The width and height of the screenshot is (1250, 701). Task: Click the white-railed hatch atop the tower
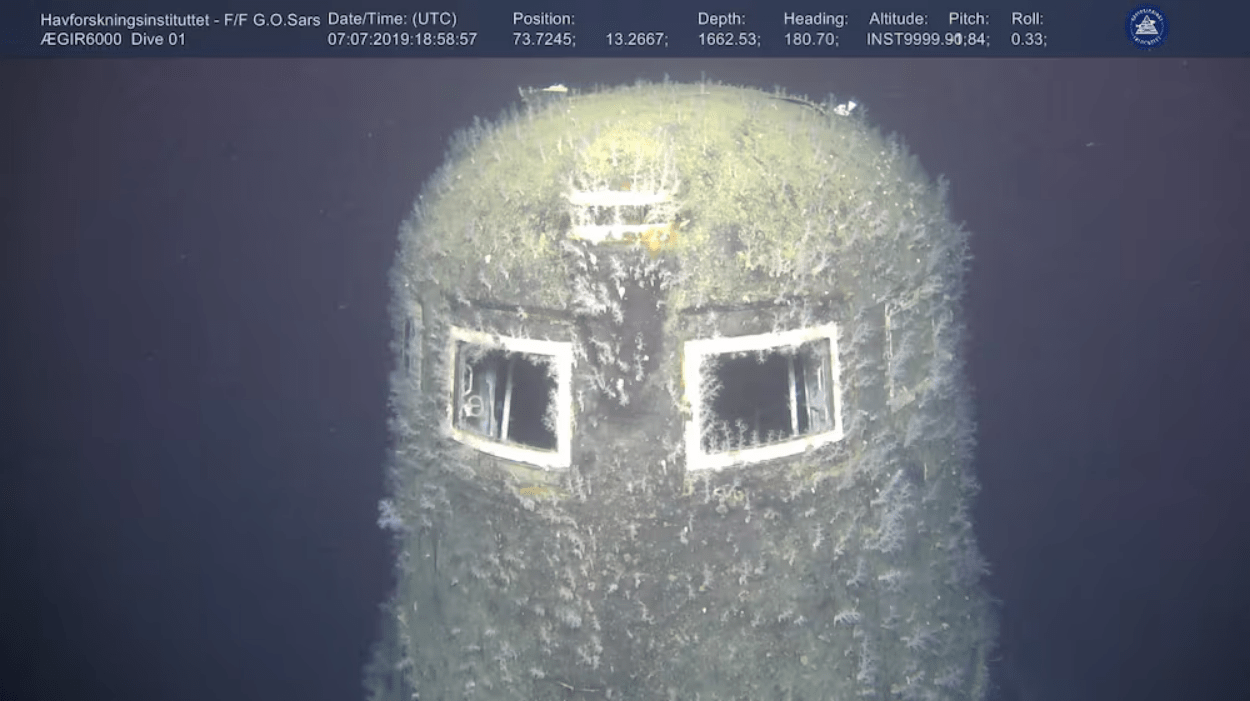(x=622, y=214)
